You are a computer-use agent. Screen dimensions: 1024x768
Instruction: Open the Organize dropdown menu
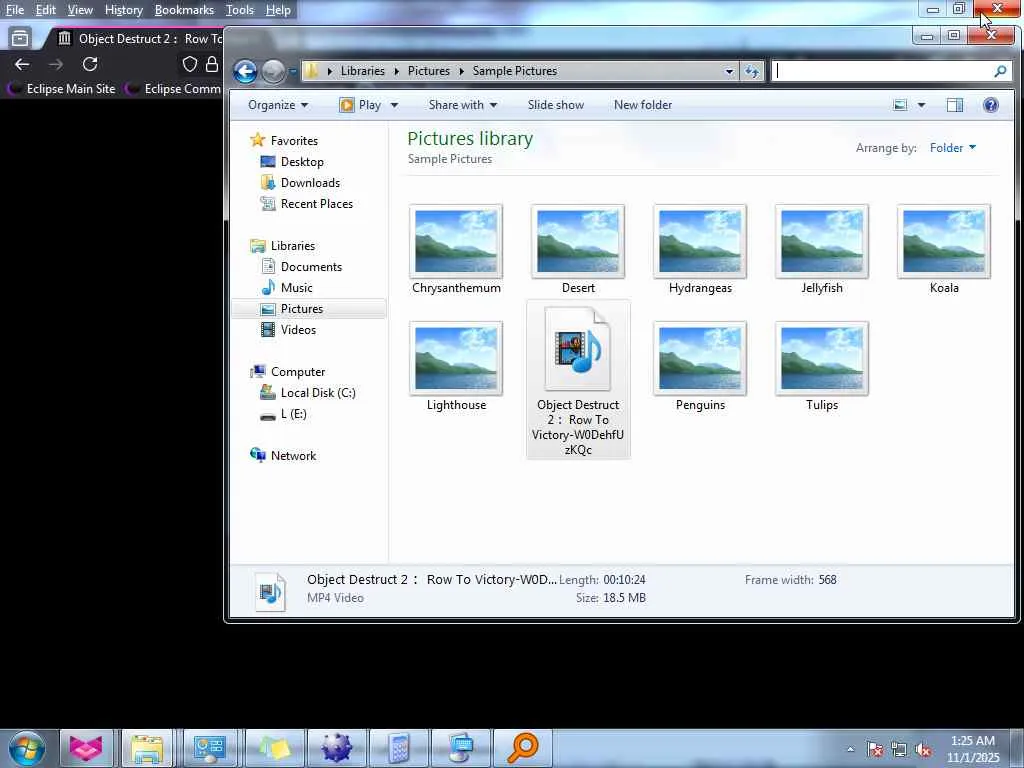278,105
